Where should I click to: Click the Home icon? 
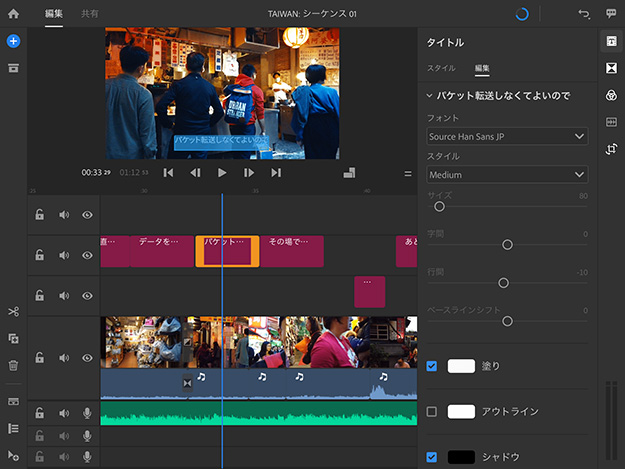coord(13,14)
